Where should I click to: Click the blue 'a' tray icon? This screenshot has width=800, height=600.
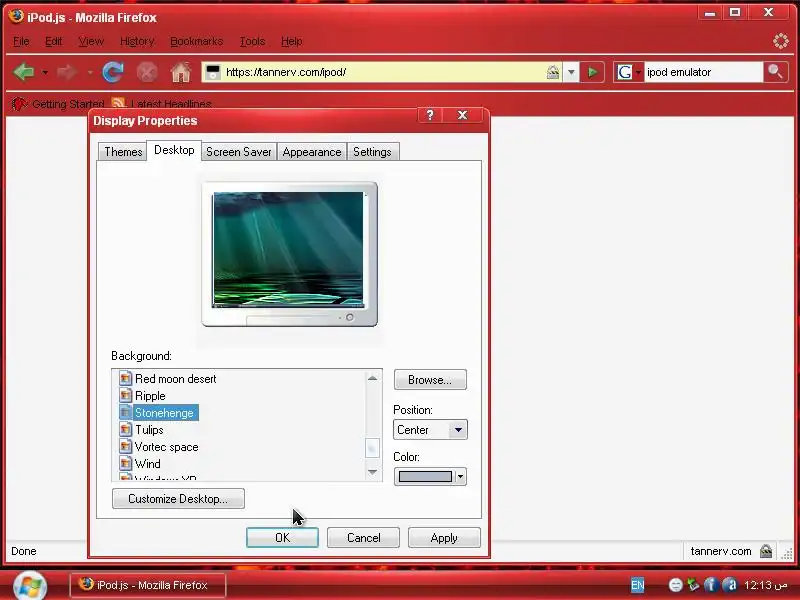731,585
